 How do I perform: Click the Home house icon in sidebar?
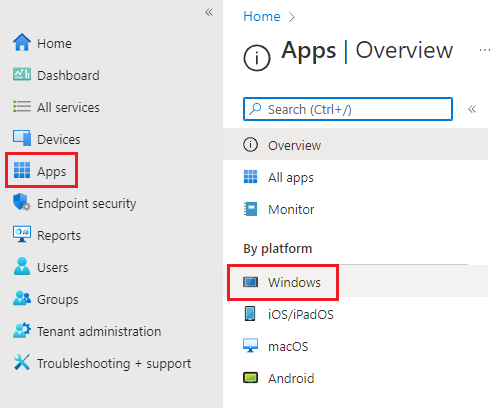pos(22,42)
